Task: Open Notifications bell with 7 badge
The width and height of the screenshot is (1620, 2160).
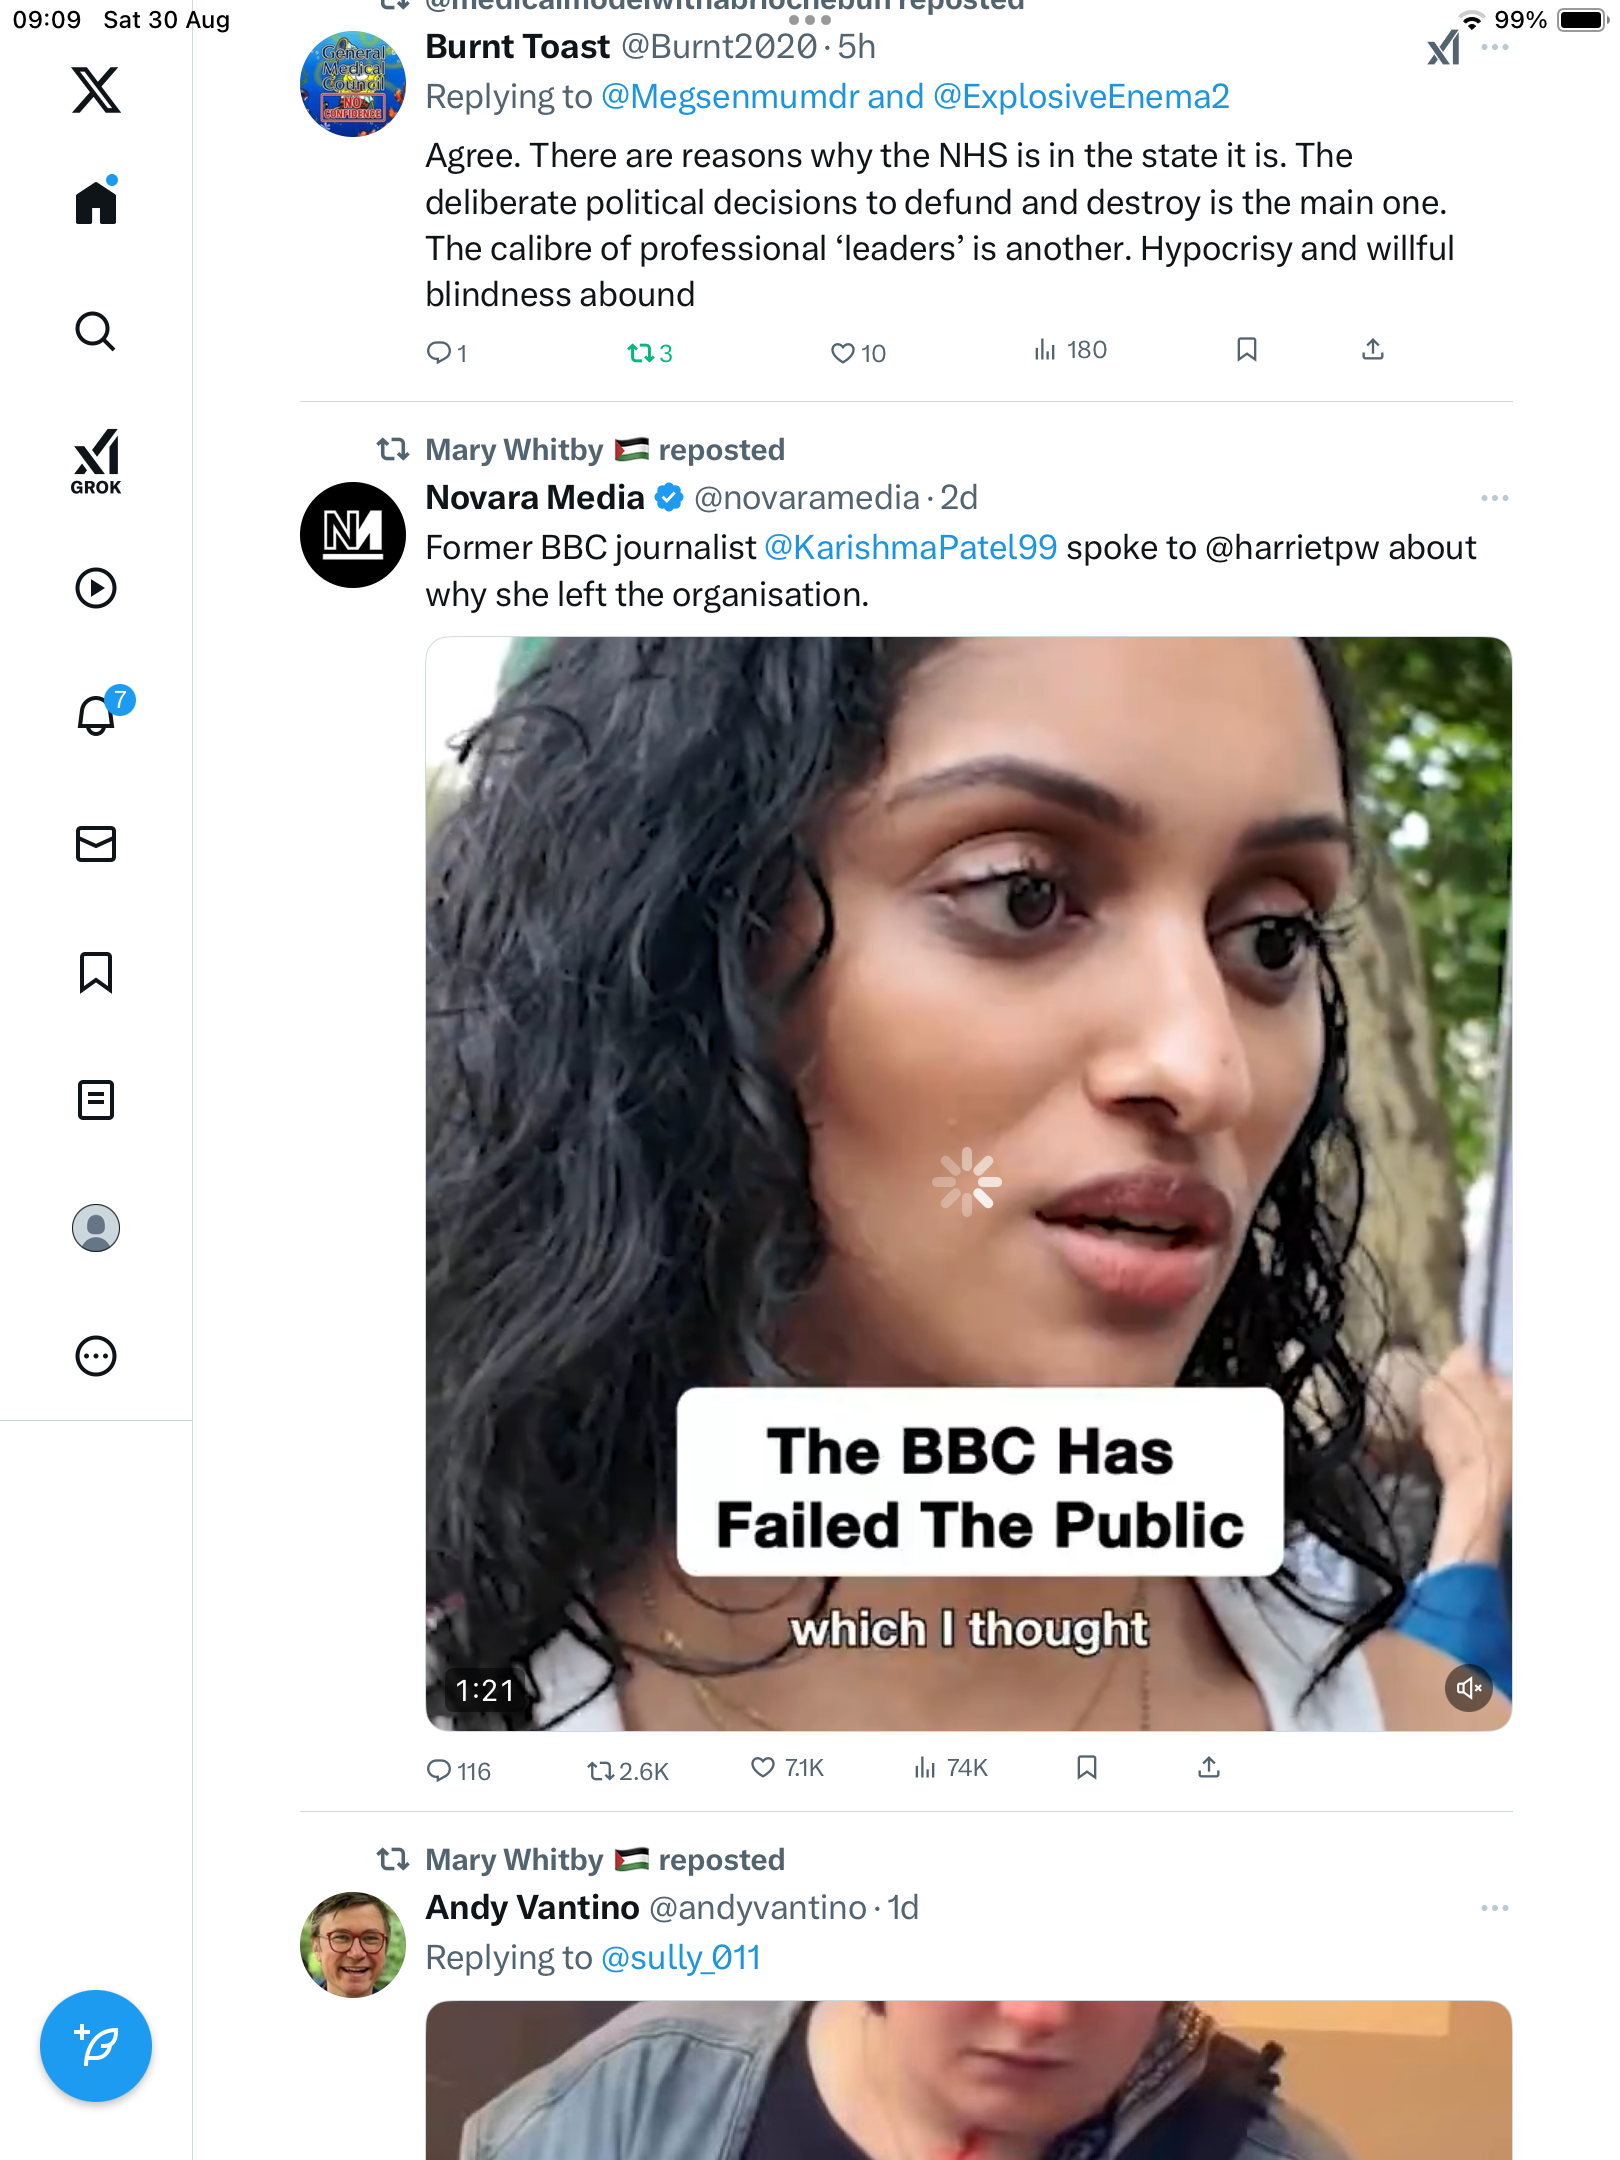Action: click(x=97, y=715)
